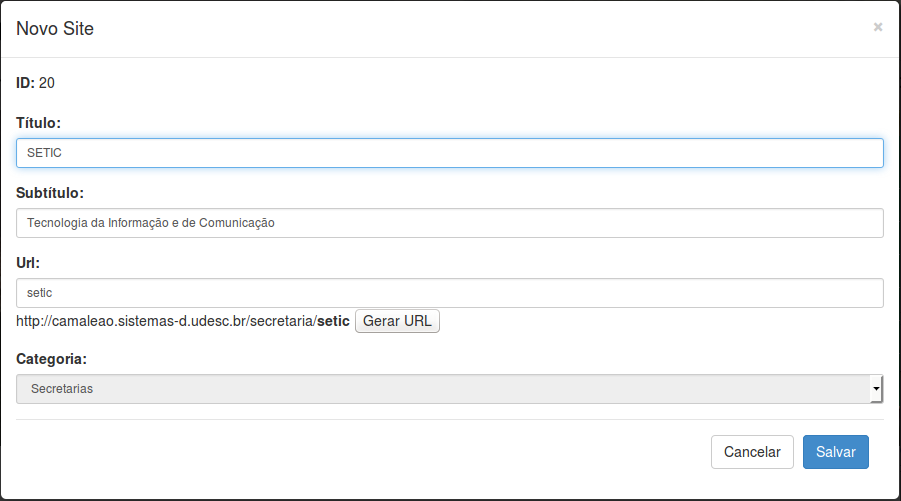The height and width of the screenshot is (501, 901).
Task: Click the Subtítulo: field label
Action: pos(50,193)
